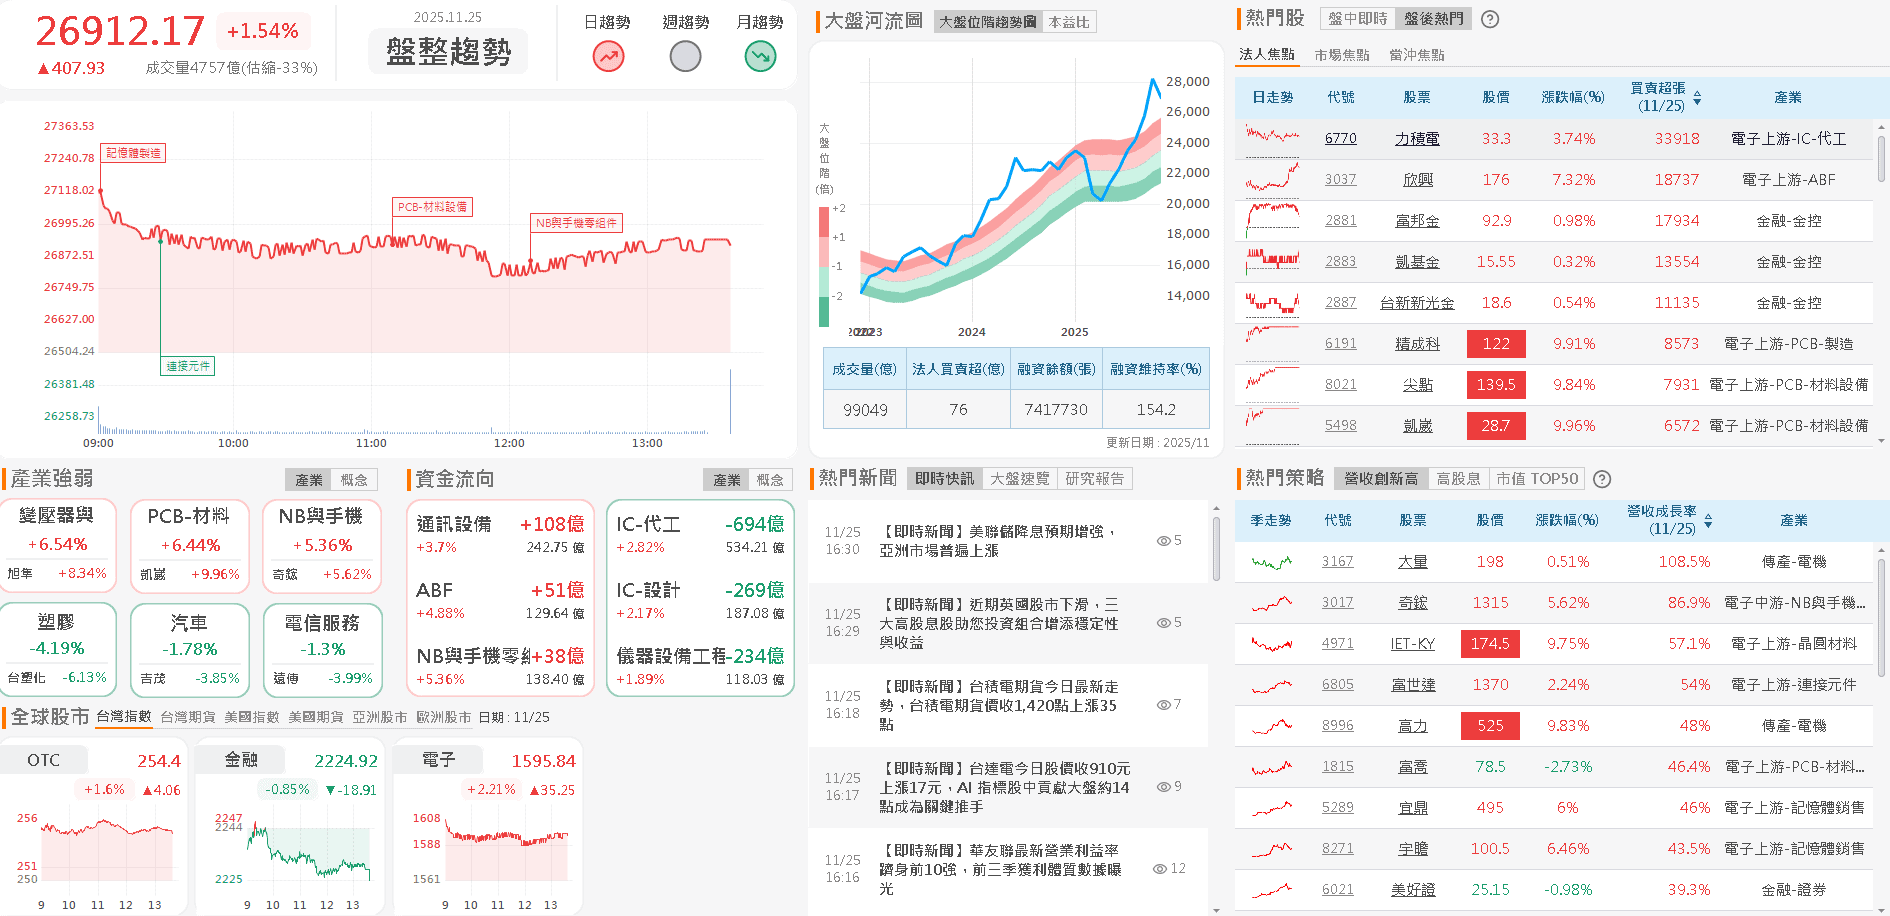1890x916 pixels.
Task: Click the eye view-count icon on 美聯儲 news
Action: pyautogui.click(x=1163, y=540)
